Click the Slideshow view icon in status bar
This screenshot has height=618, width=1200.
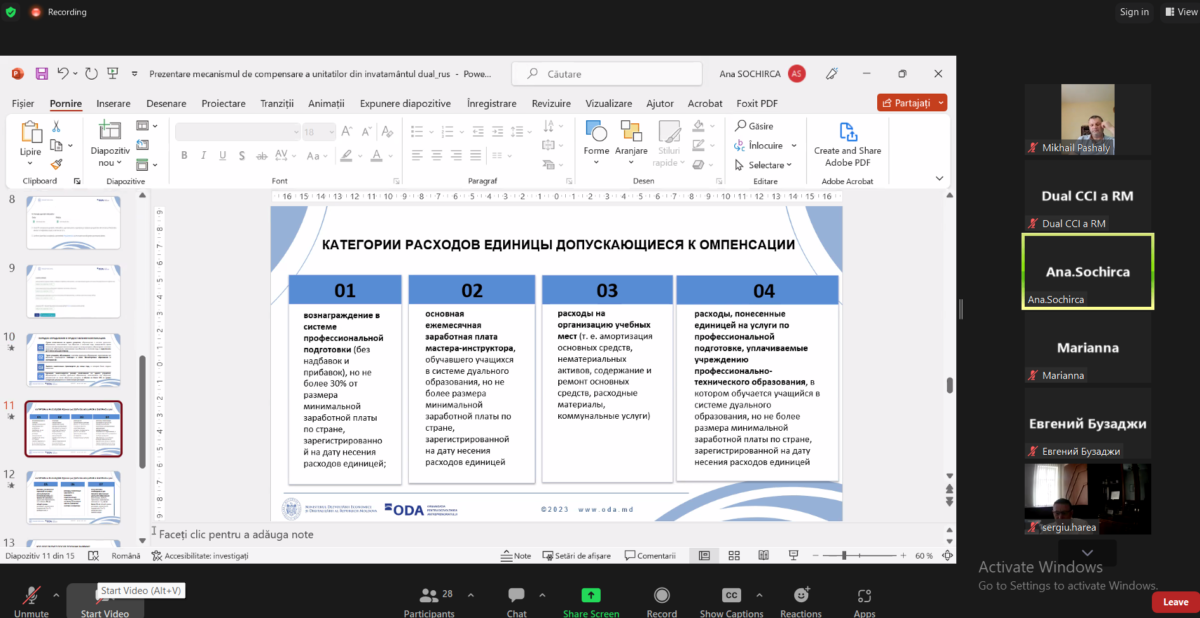pos(792,555)
